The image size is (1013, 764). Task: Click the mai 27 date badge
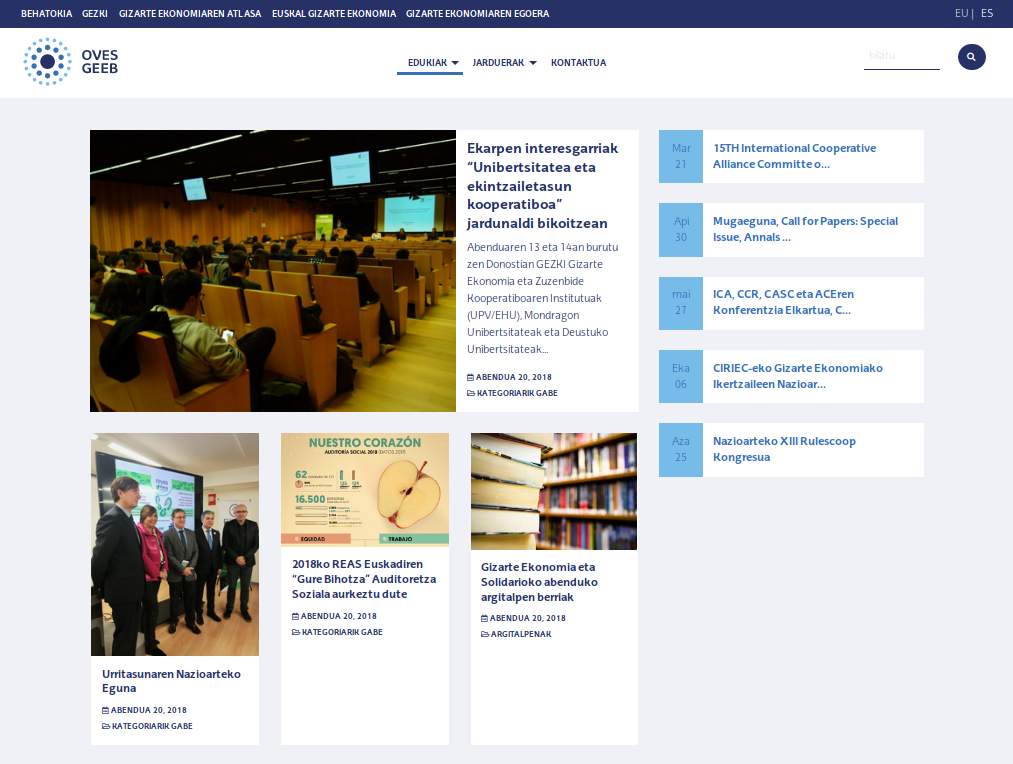pyautogui.click(x=681, y=302)
